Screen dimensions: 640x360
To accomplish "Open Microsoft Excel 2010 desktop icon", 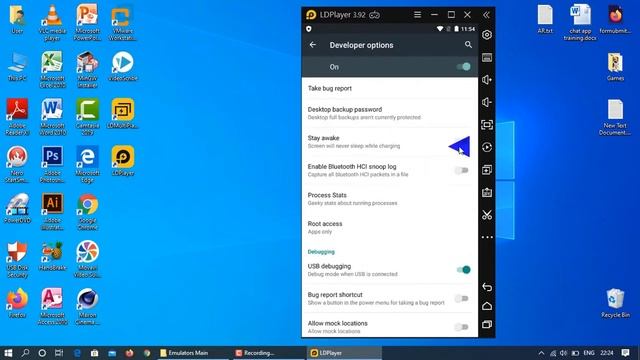I will [x=52, y=69].
